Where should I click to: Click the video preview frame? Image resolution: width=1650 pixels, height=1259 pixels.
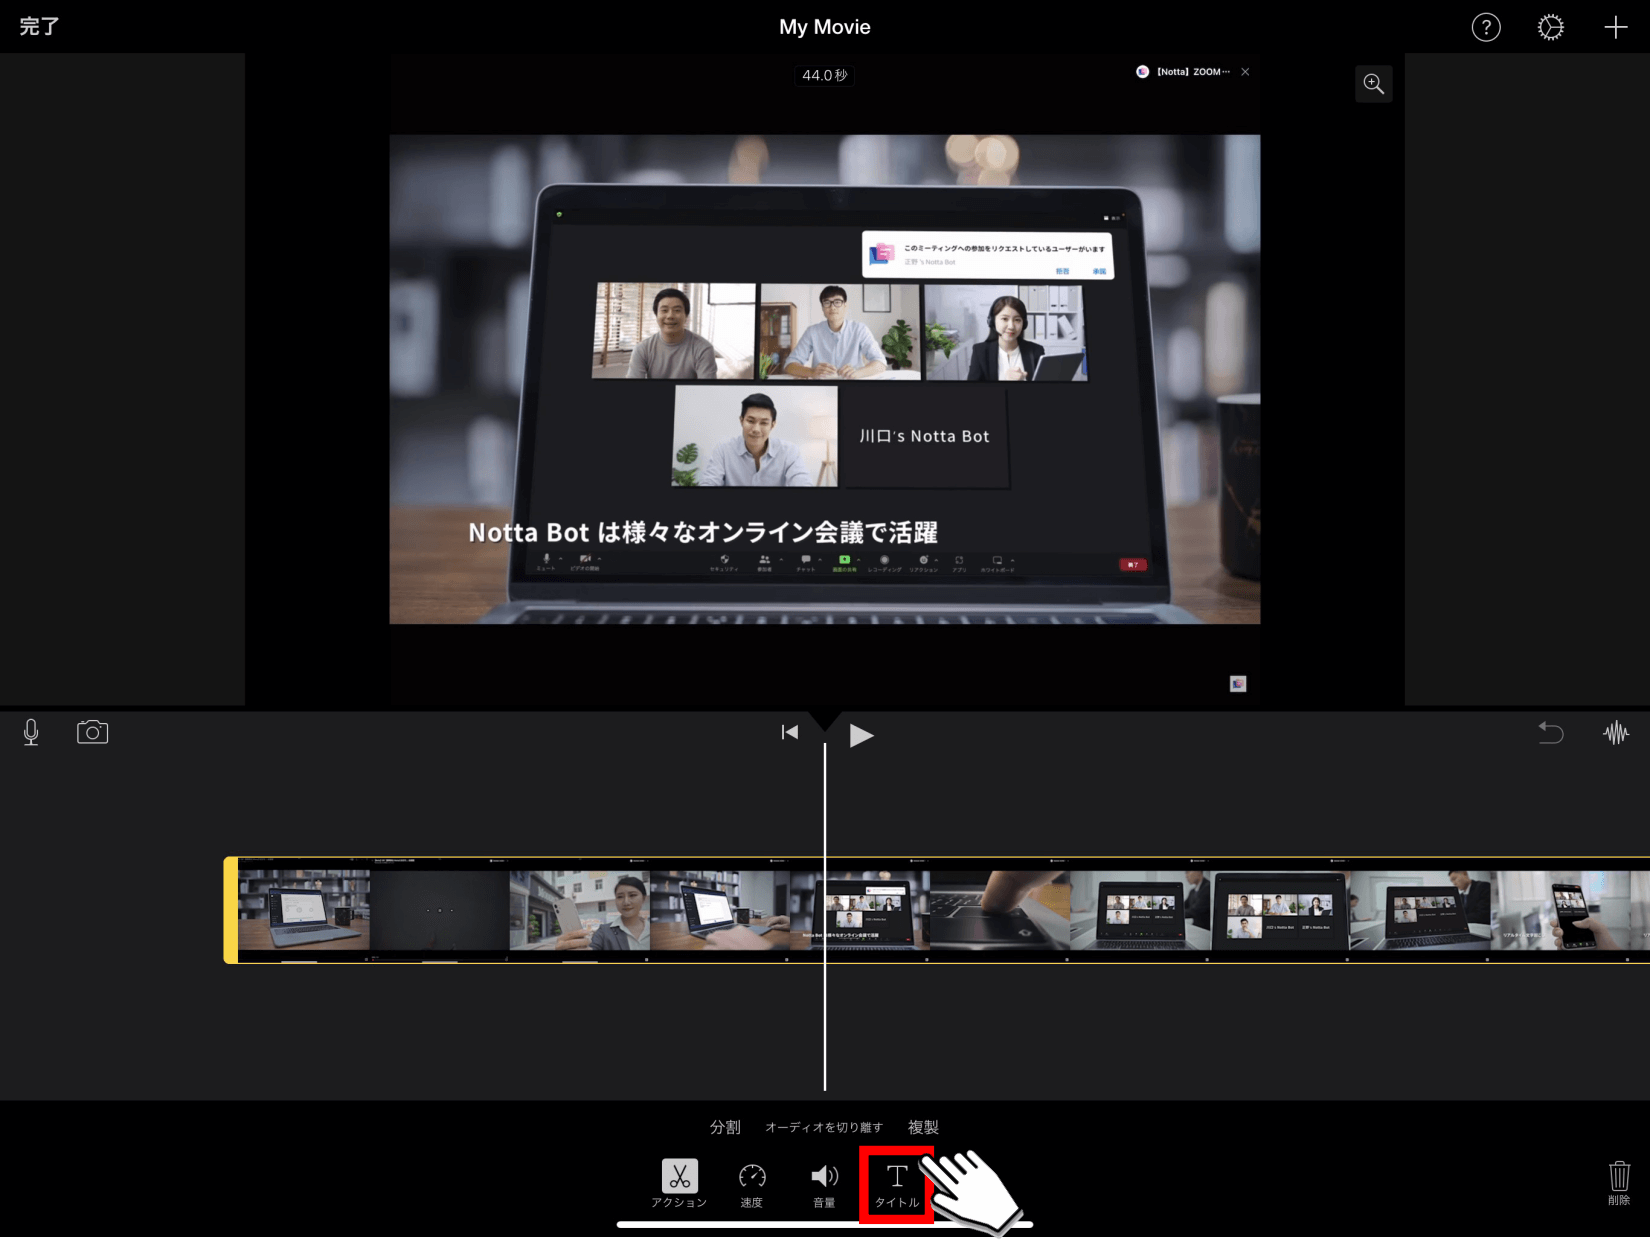tap(825, 380)
